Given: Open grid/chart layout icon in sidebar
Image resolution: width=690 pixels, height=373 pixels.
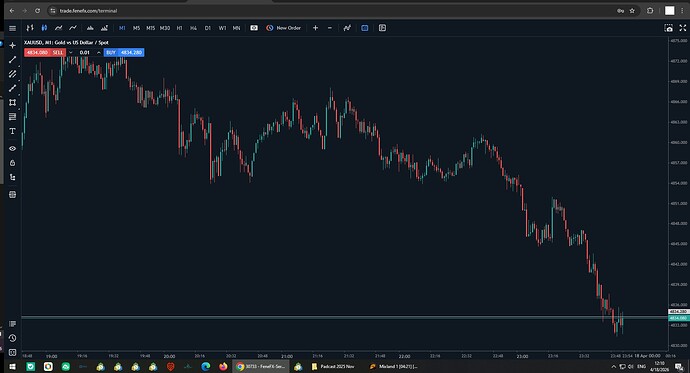Looking at the screenshot, I should [x=12, y=194].
